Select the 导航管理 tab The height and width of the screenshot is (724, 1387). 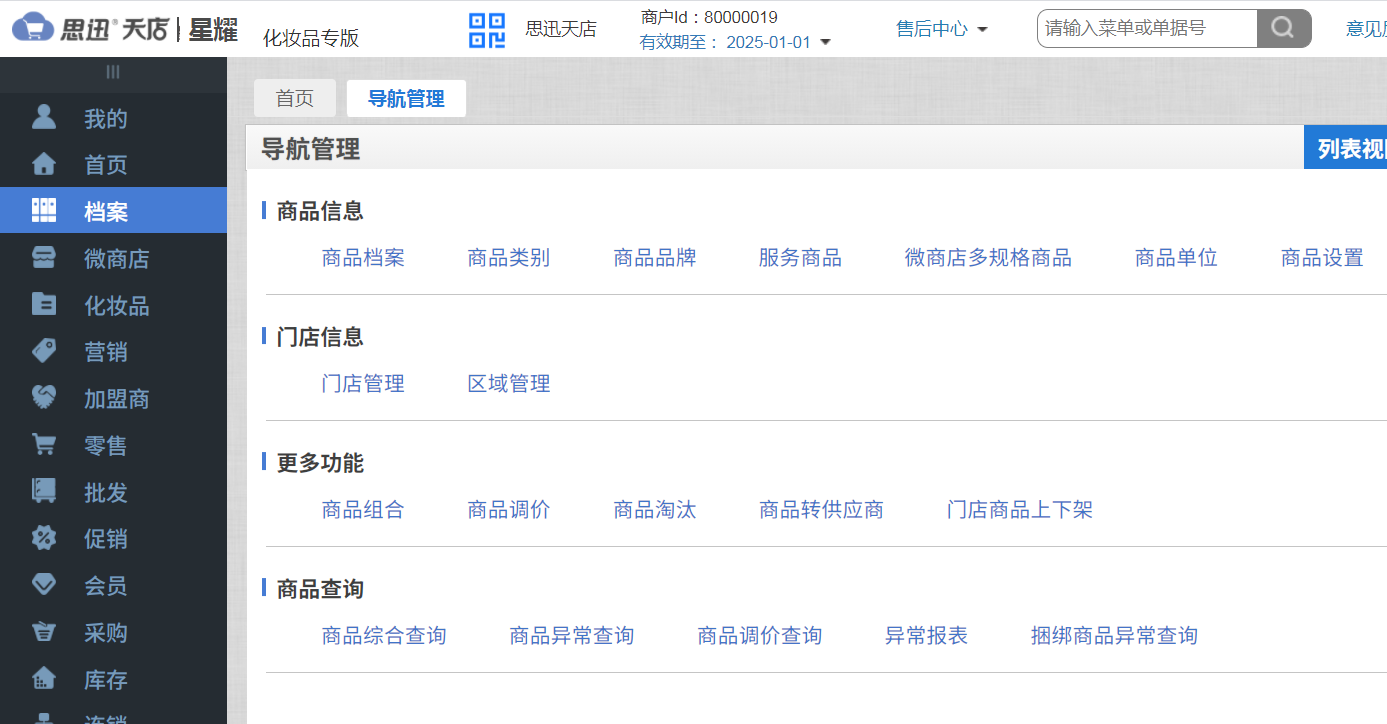pos(406,98)
